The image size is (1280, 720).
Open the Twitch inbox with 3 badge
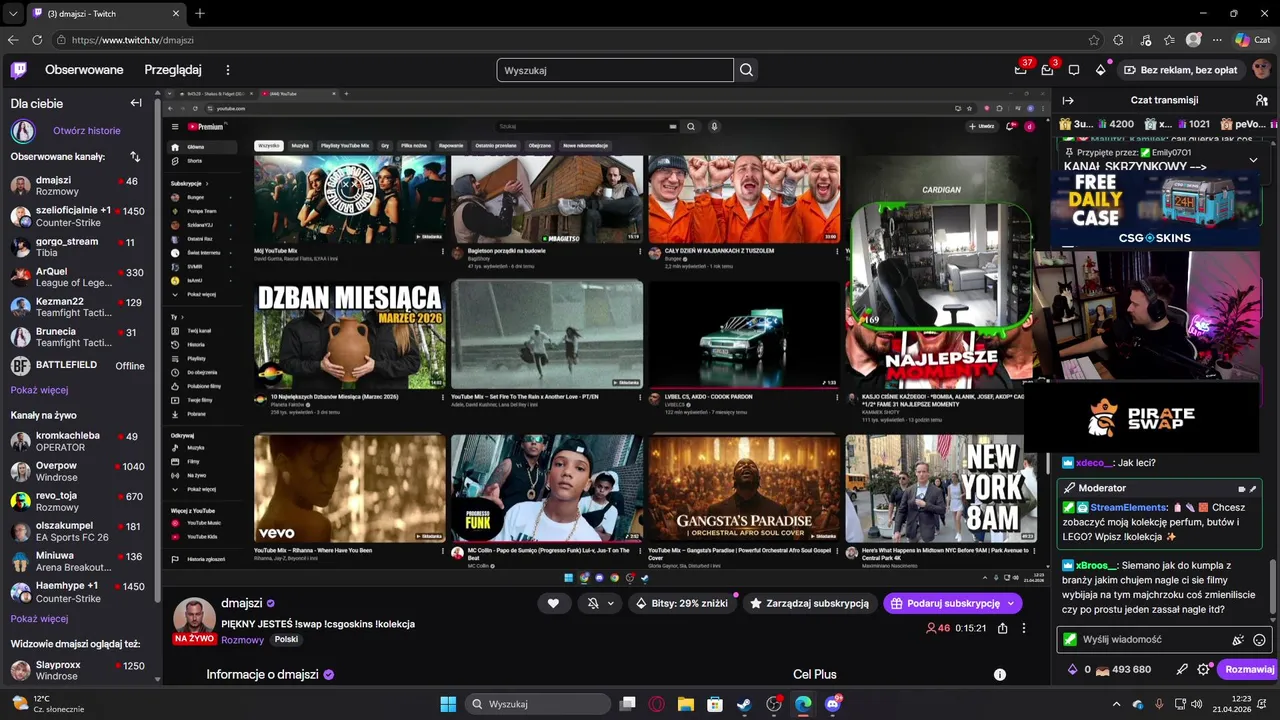tap(1047, 70)
